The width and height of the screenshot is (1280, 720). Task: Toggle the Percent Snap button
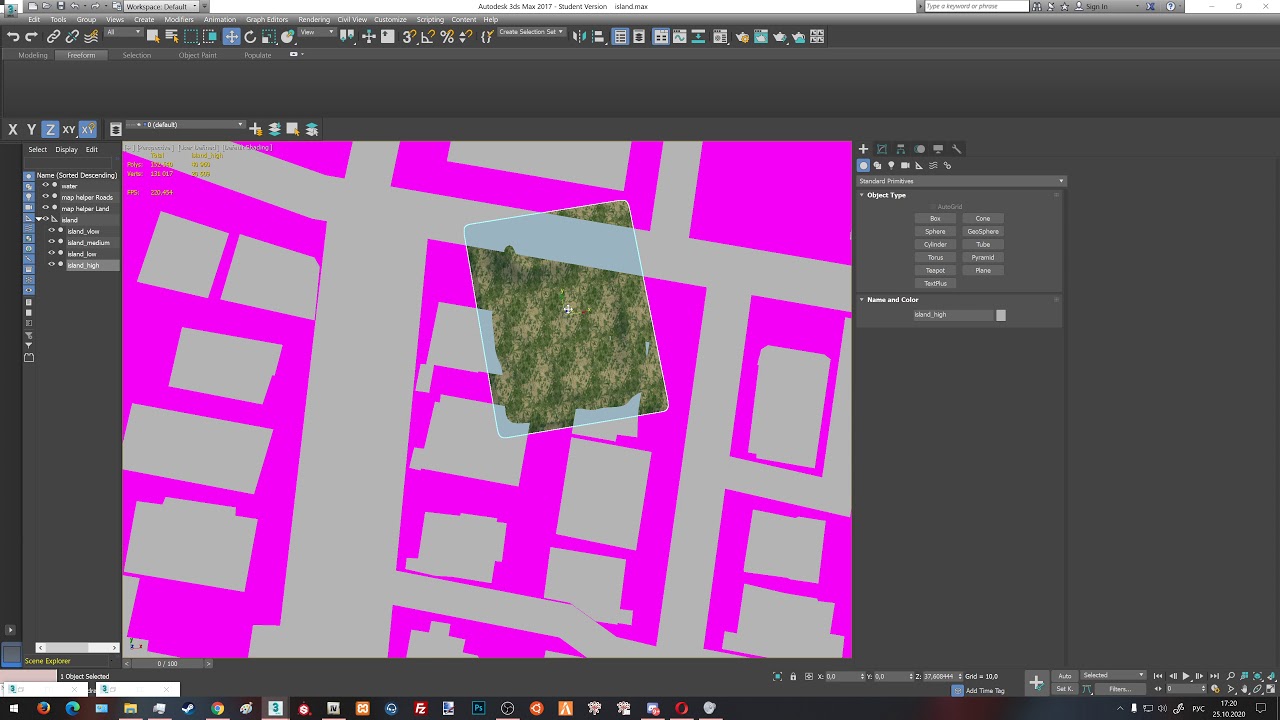coord(447,37)
